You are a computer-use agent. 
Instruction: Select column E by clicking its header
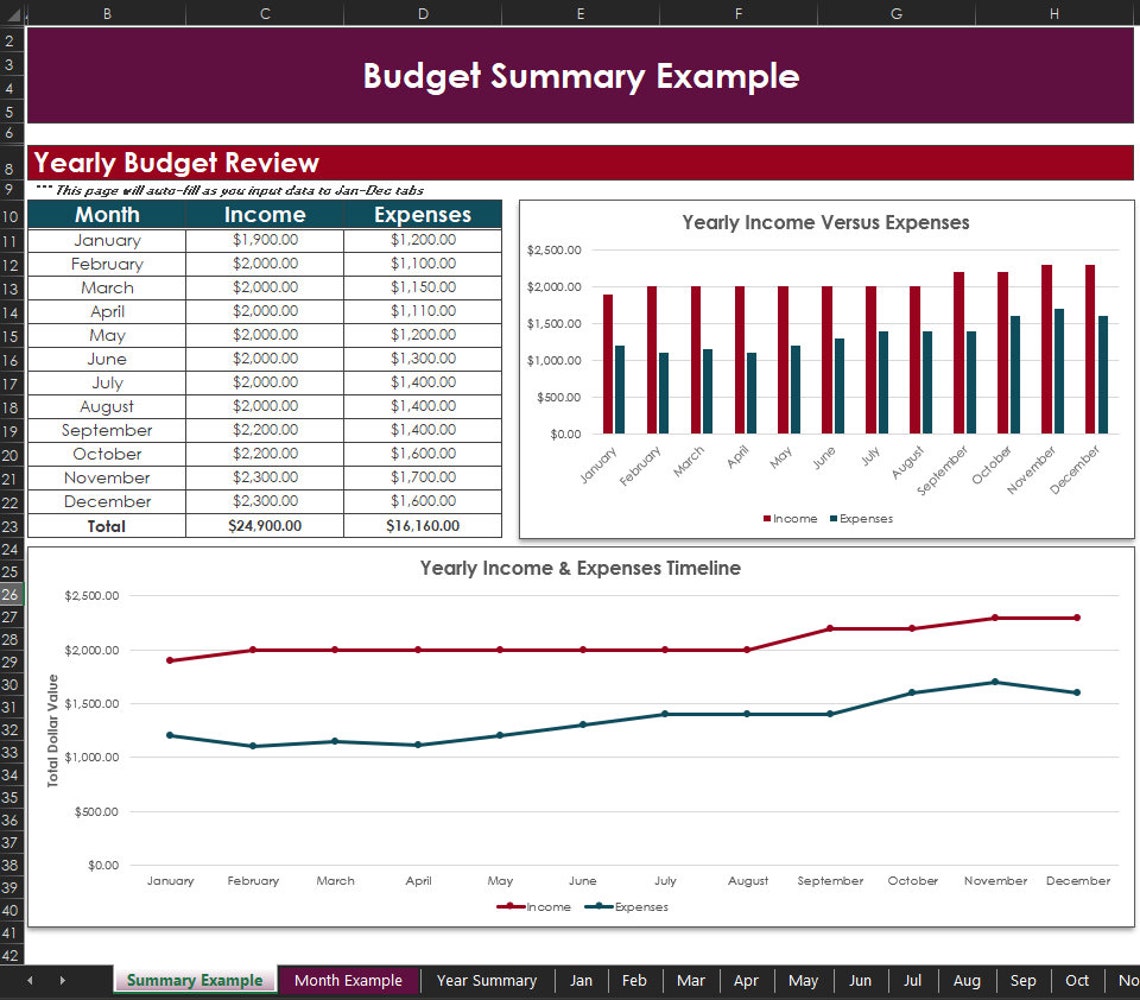[580, 14]
